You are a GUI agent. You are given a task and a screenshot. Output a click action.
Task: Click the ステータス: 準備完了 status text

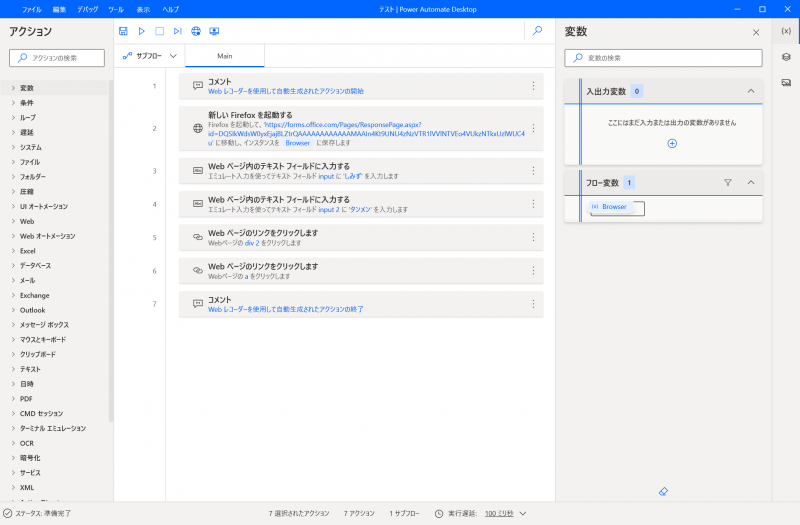(x=43, y=513)
